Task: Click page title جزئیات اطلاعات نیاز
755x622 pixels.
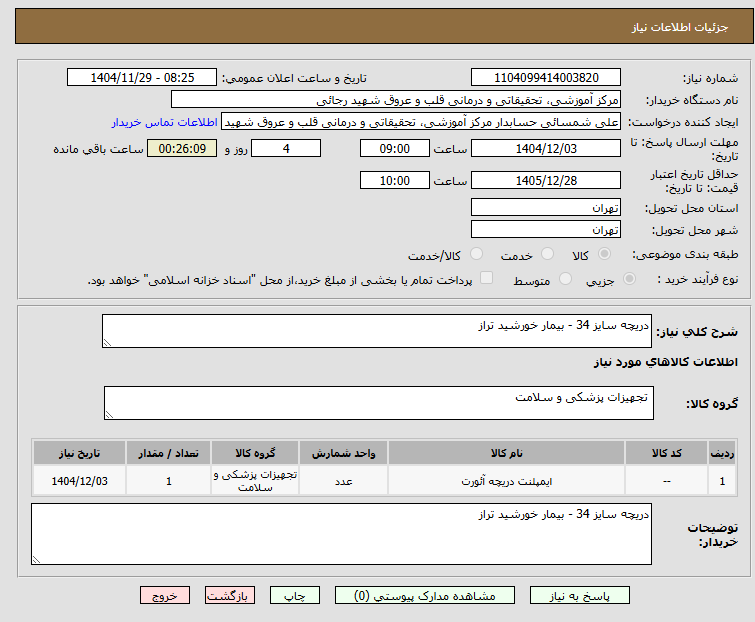Action: pyautogui.click(x=680, y=27)
